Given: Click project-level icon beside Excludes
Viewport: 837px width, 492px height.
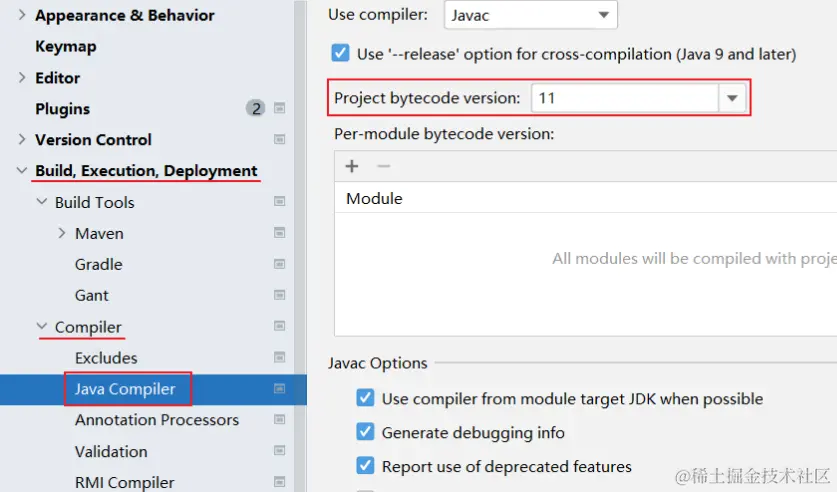Looking at the screenshot, I should [280, 358].
